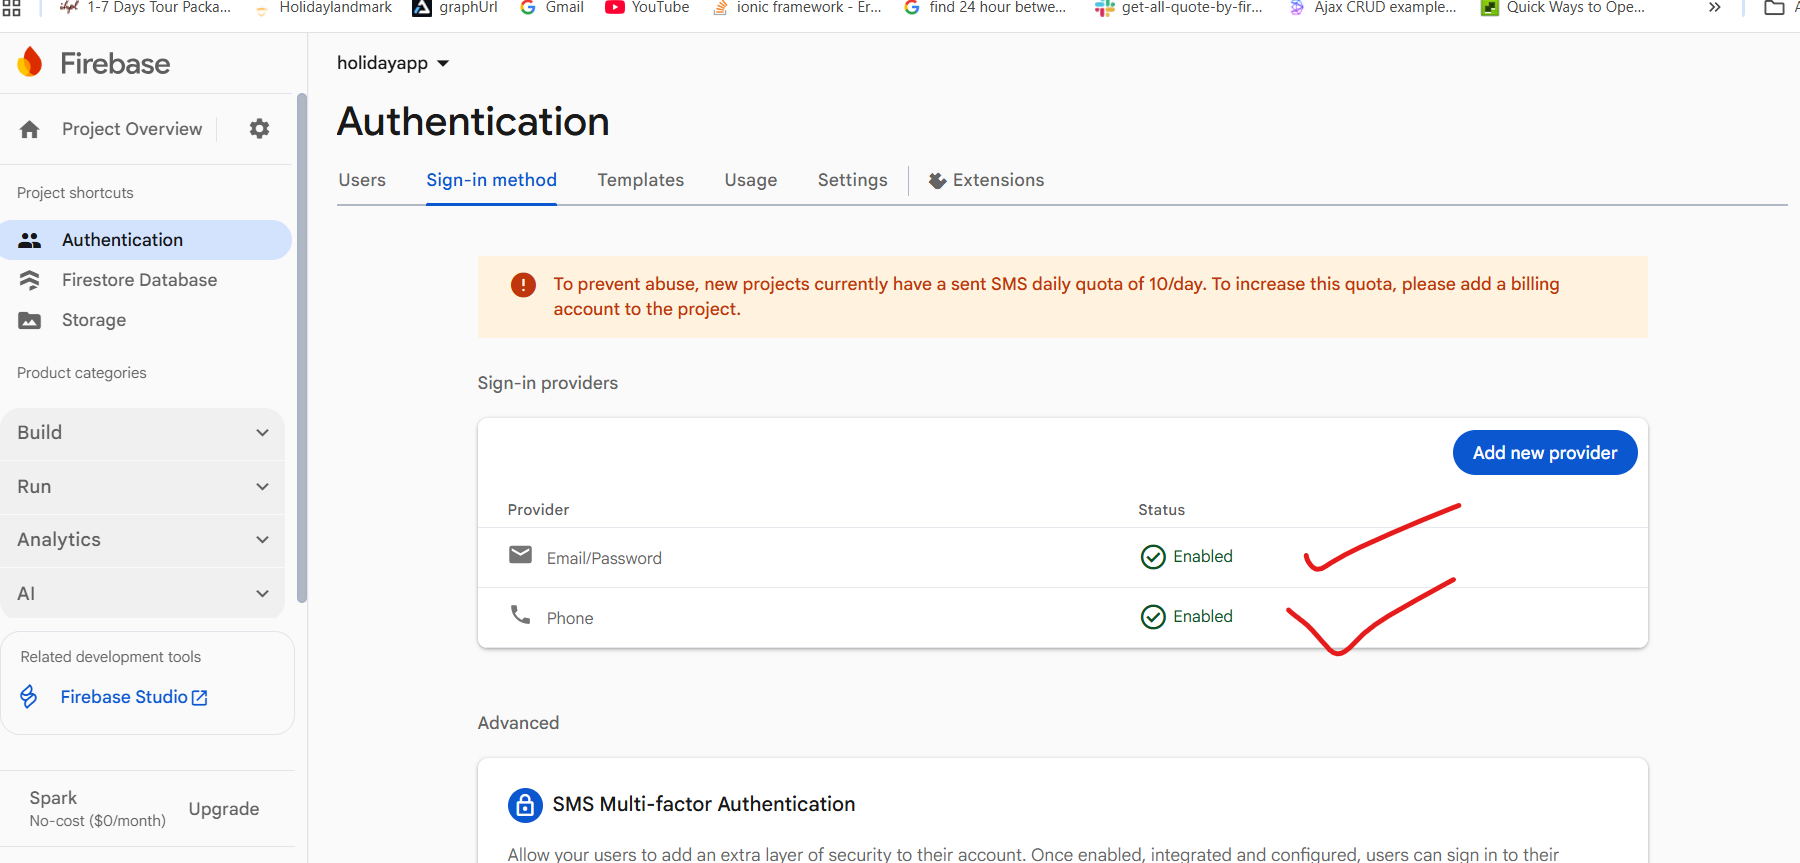1800x863 pixels.
Task: Click the Storage image icon
Action: pos(30,320)
